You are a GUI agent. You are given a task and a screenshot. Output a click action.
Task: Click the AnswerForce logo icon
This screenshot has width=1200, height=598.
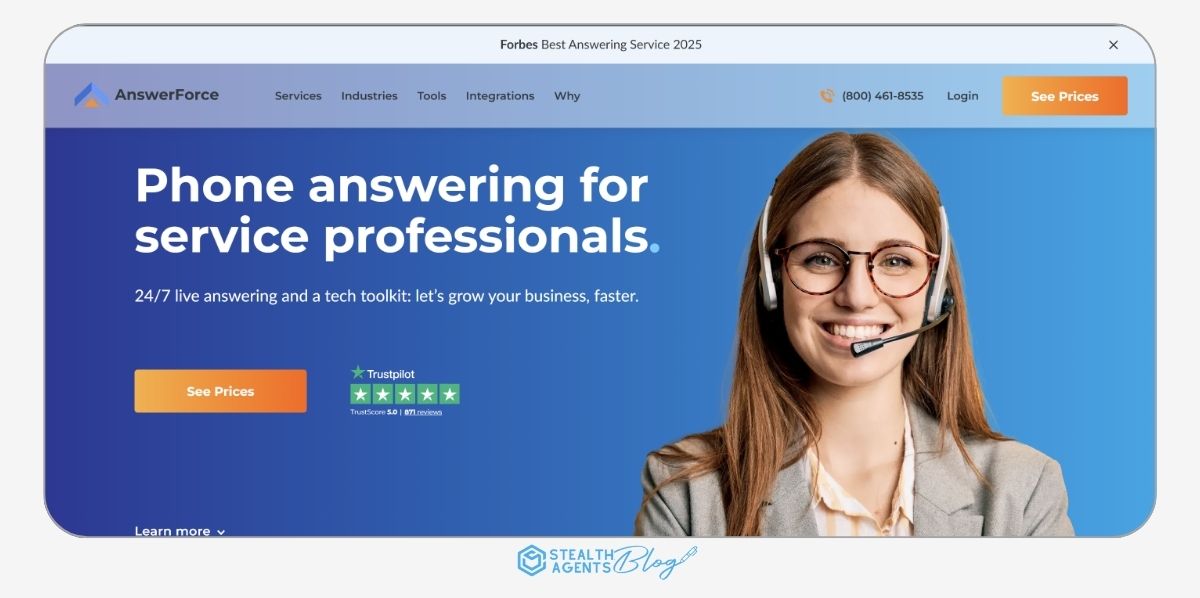click(92, 95)
